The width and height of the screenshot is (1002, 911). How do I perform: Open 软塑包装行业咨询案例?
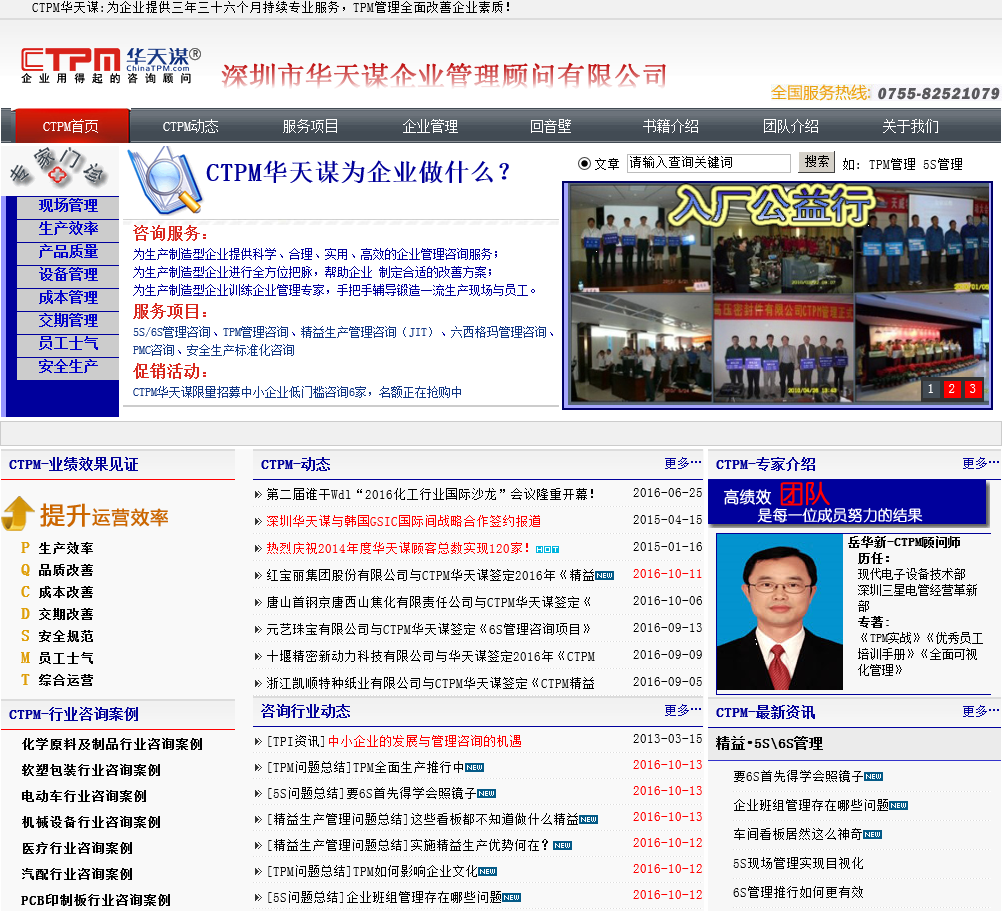(x=91, y=770)
